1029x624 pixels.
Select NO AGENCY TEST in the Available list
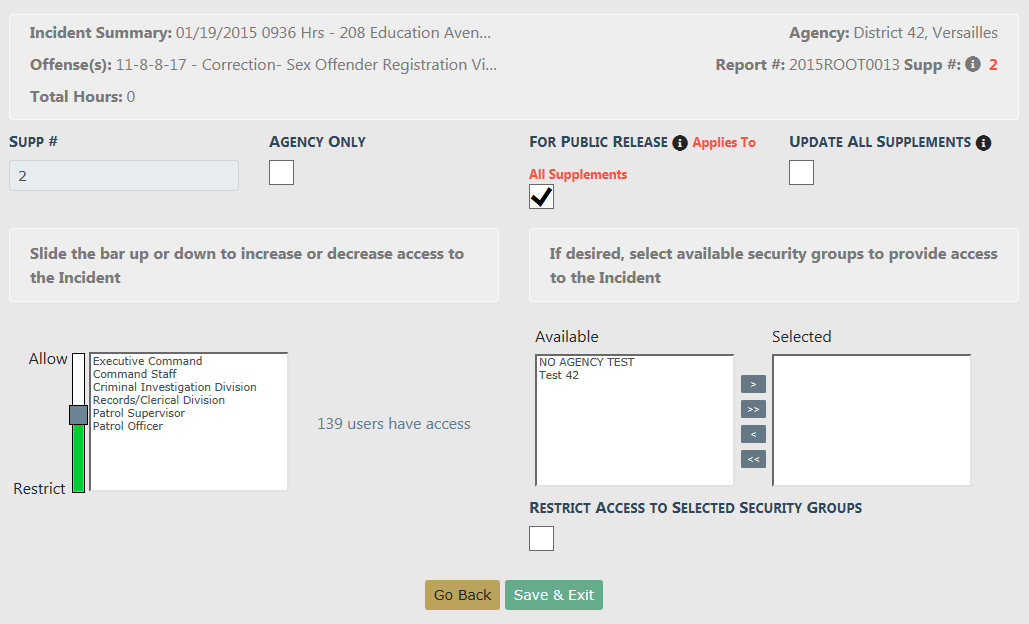click(587, 362)
